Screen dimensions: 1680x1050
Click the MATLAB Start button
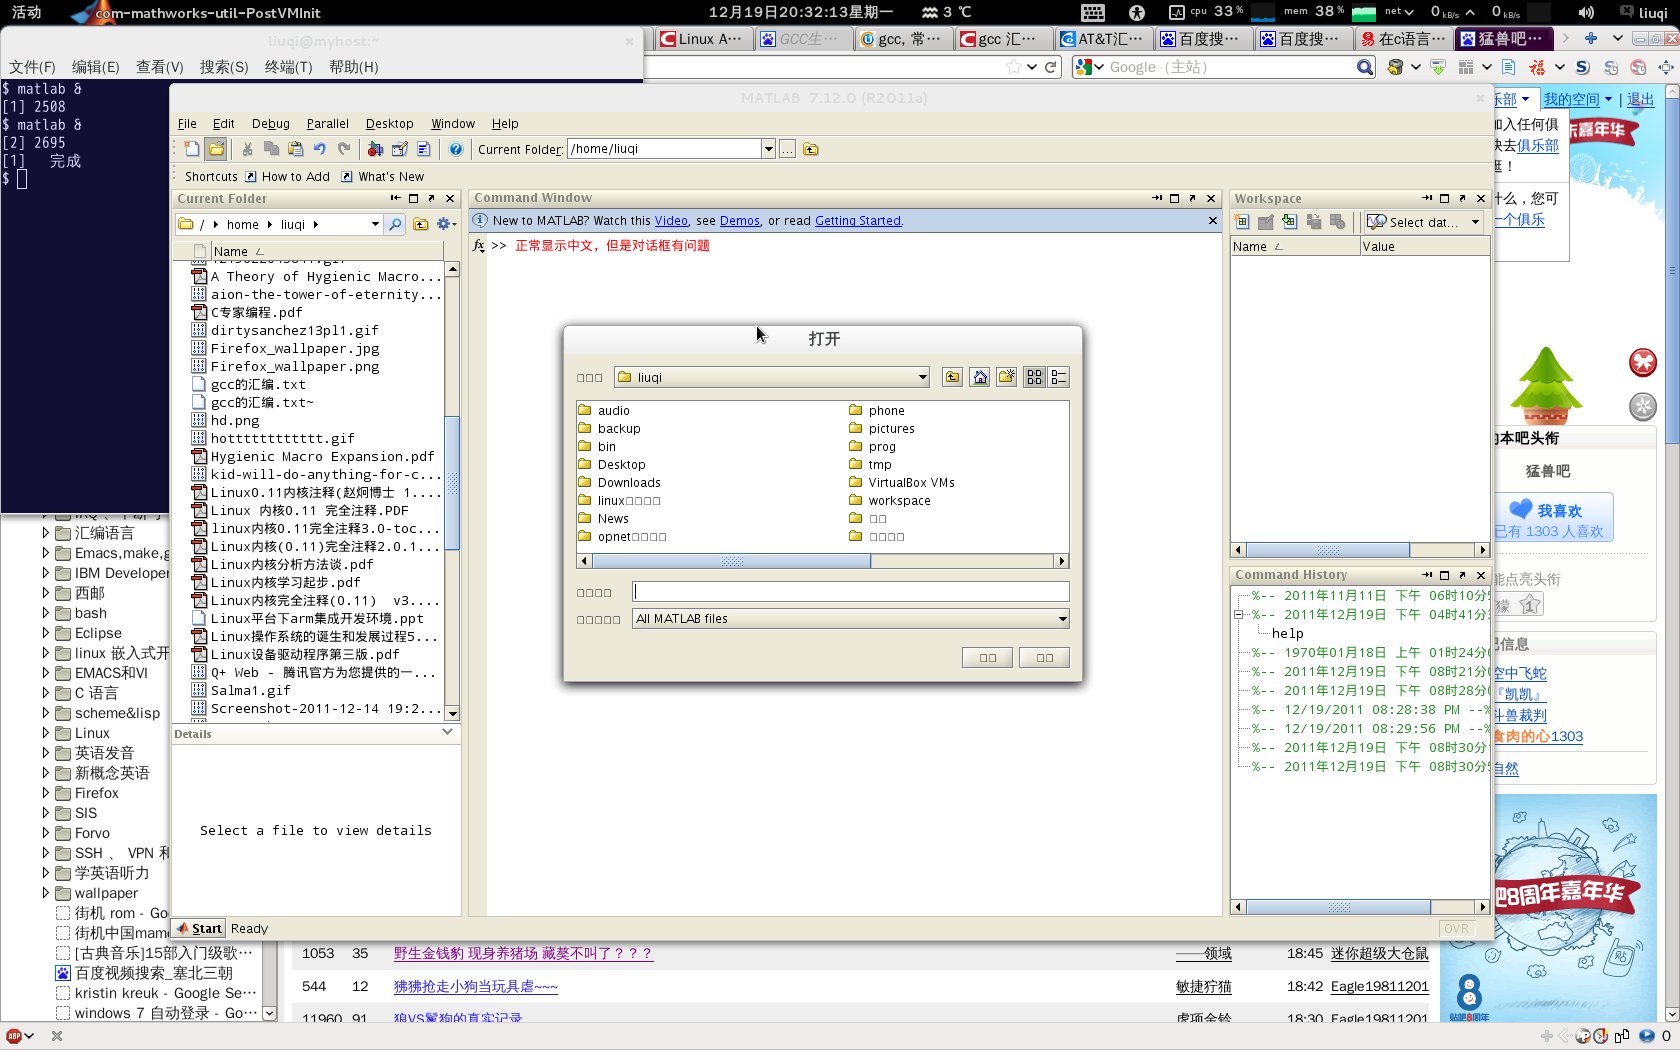click(199, 929)
